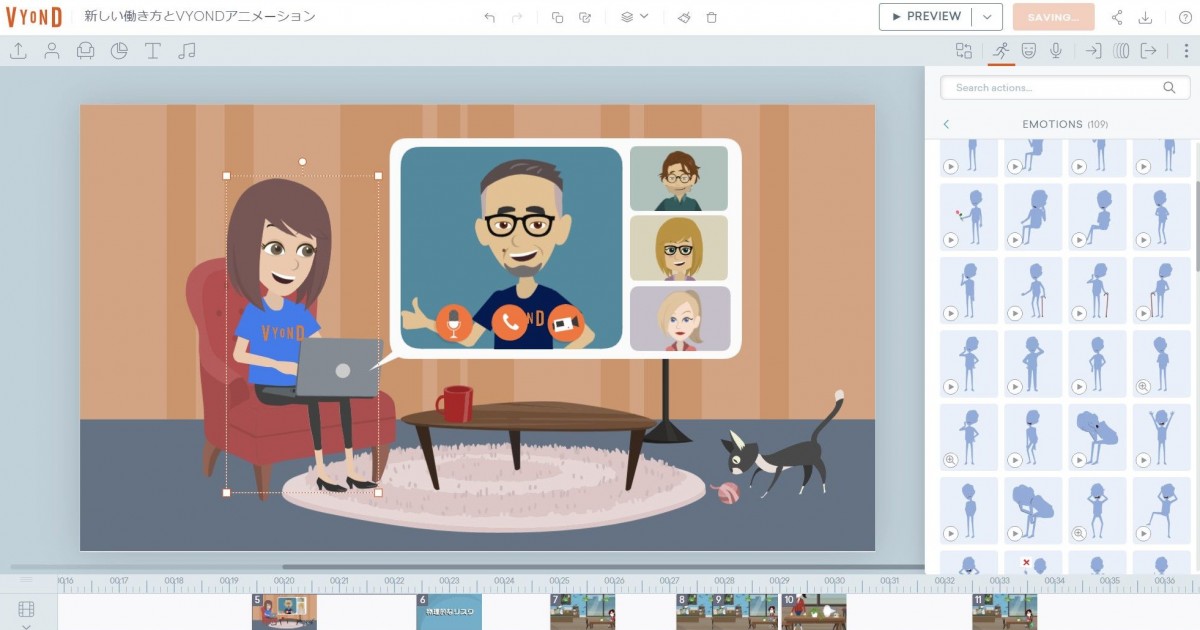Click the VYOND logo
The height and width of the screenshot is (630, 1200).
34,17
